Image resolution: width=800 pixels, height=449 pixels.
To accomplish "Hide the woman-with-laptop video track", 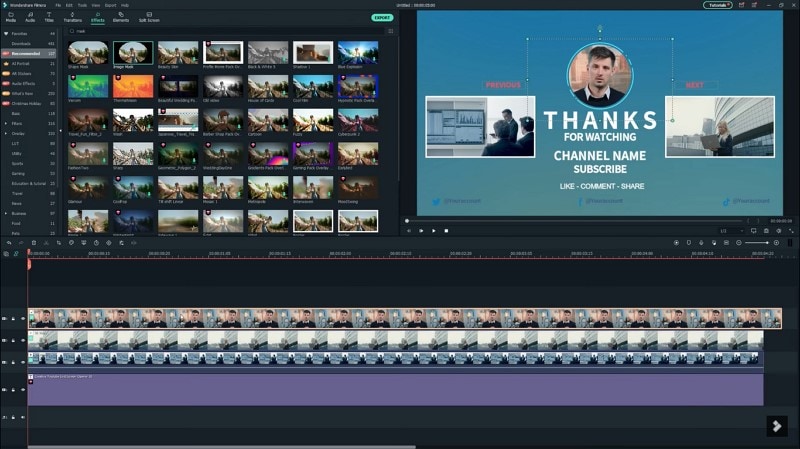I will click(22, 340).
